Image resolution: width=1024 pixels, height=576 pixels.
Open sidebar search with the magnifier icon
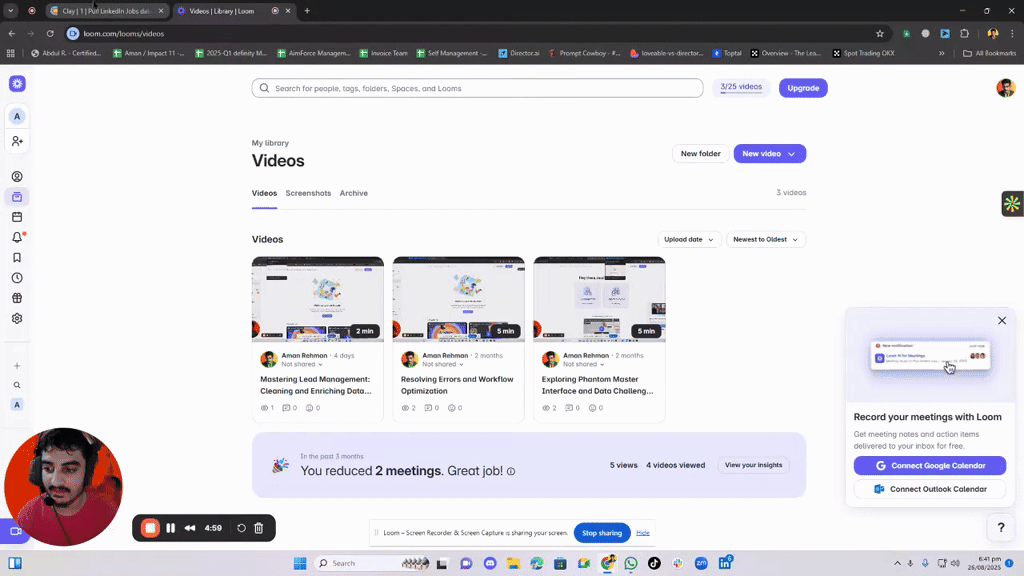(17, 384)
